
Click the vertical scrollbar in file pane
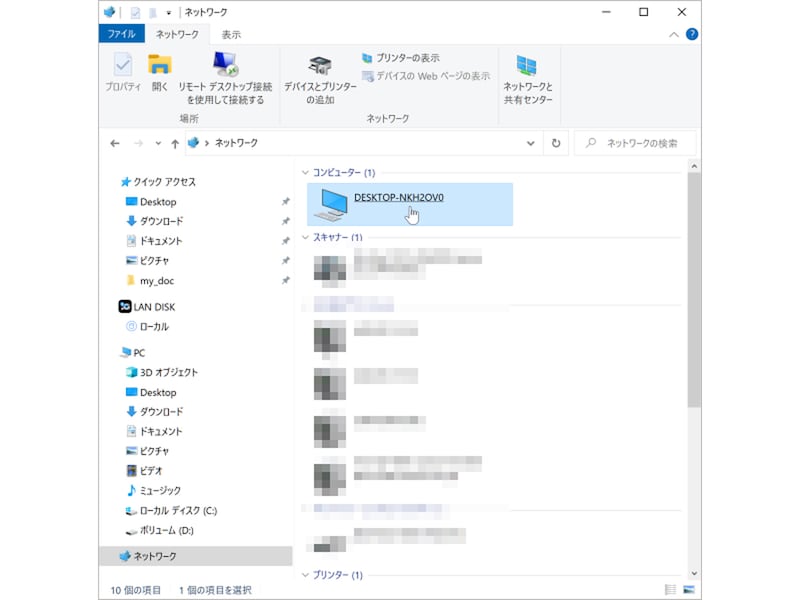[x=694, y=300]
